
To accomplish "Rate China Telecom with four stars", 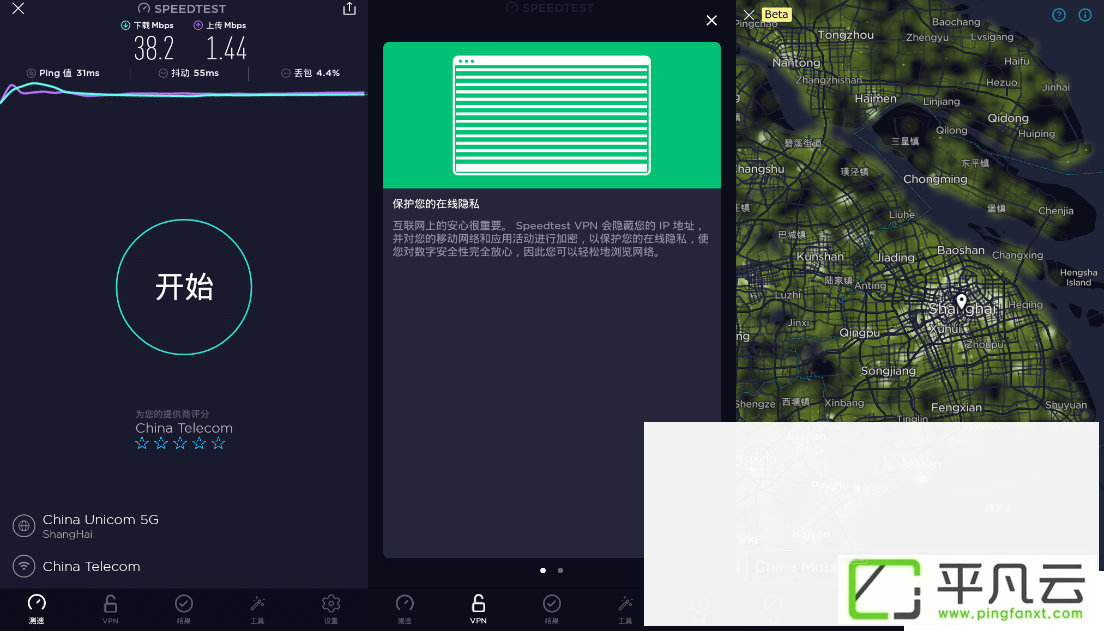I will [x=199, y=443].
